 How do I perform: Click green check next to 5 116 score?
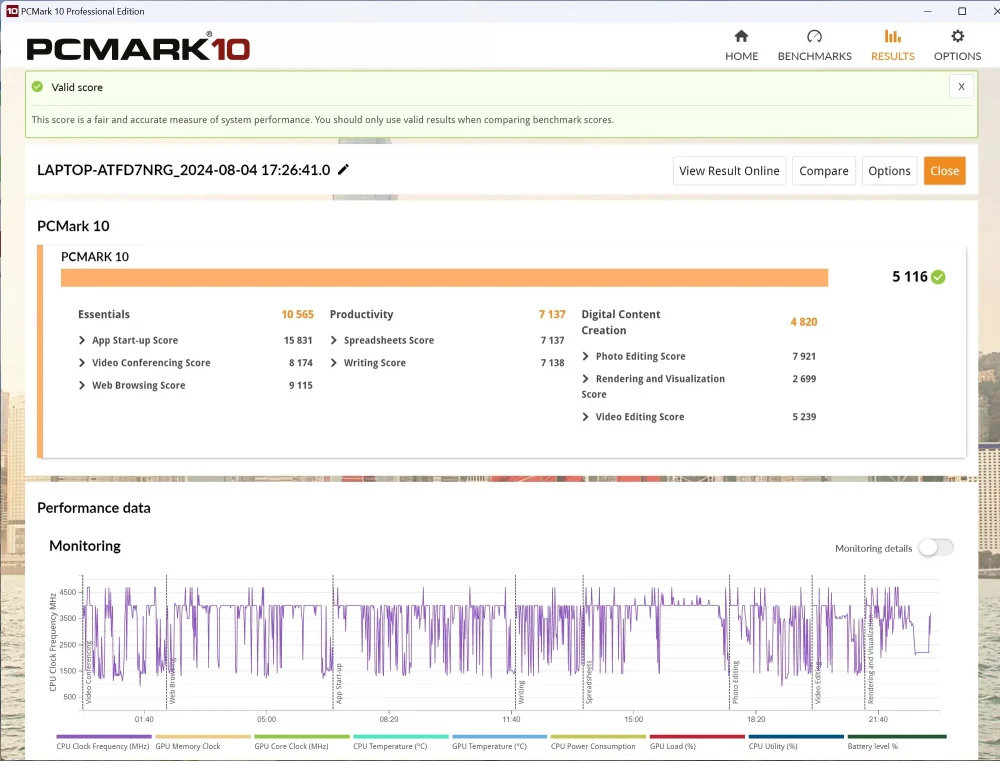[x=938, y=277]
